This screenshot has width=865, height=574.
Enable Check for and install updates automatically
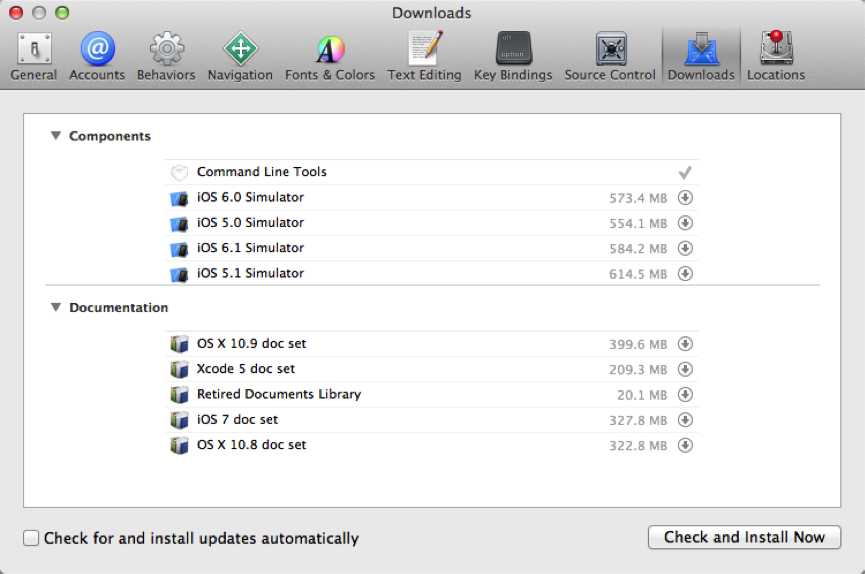click(x=31, y=538)
